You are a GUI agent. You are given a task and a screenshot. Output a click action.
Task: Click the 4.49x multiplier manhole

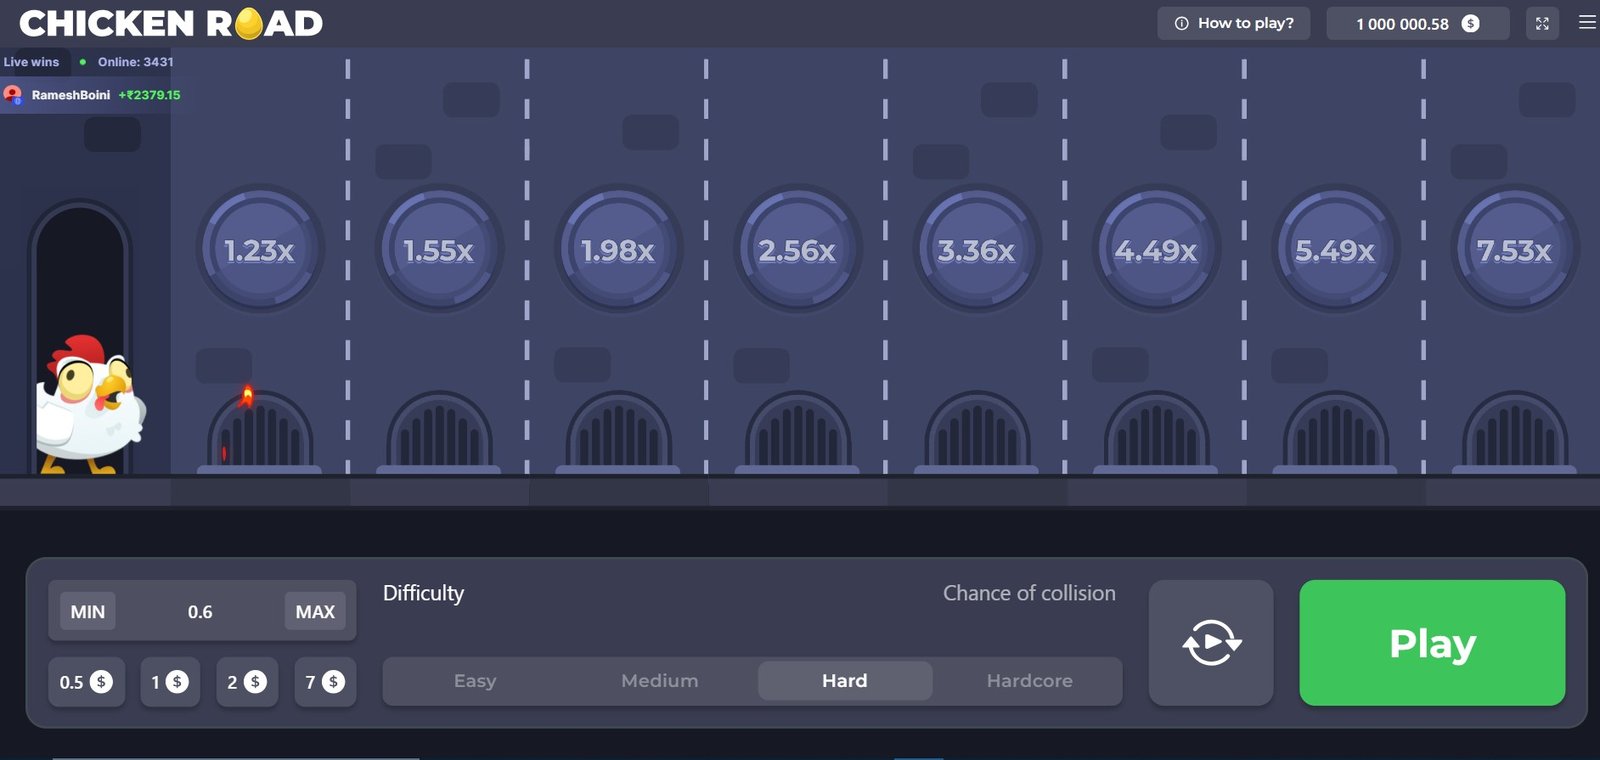tap(1156, 250)
